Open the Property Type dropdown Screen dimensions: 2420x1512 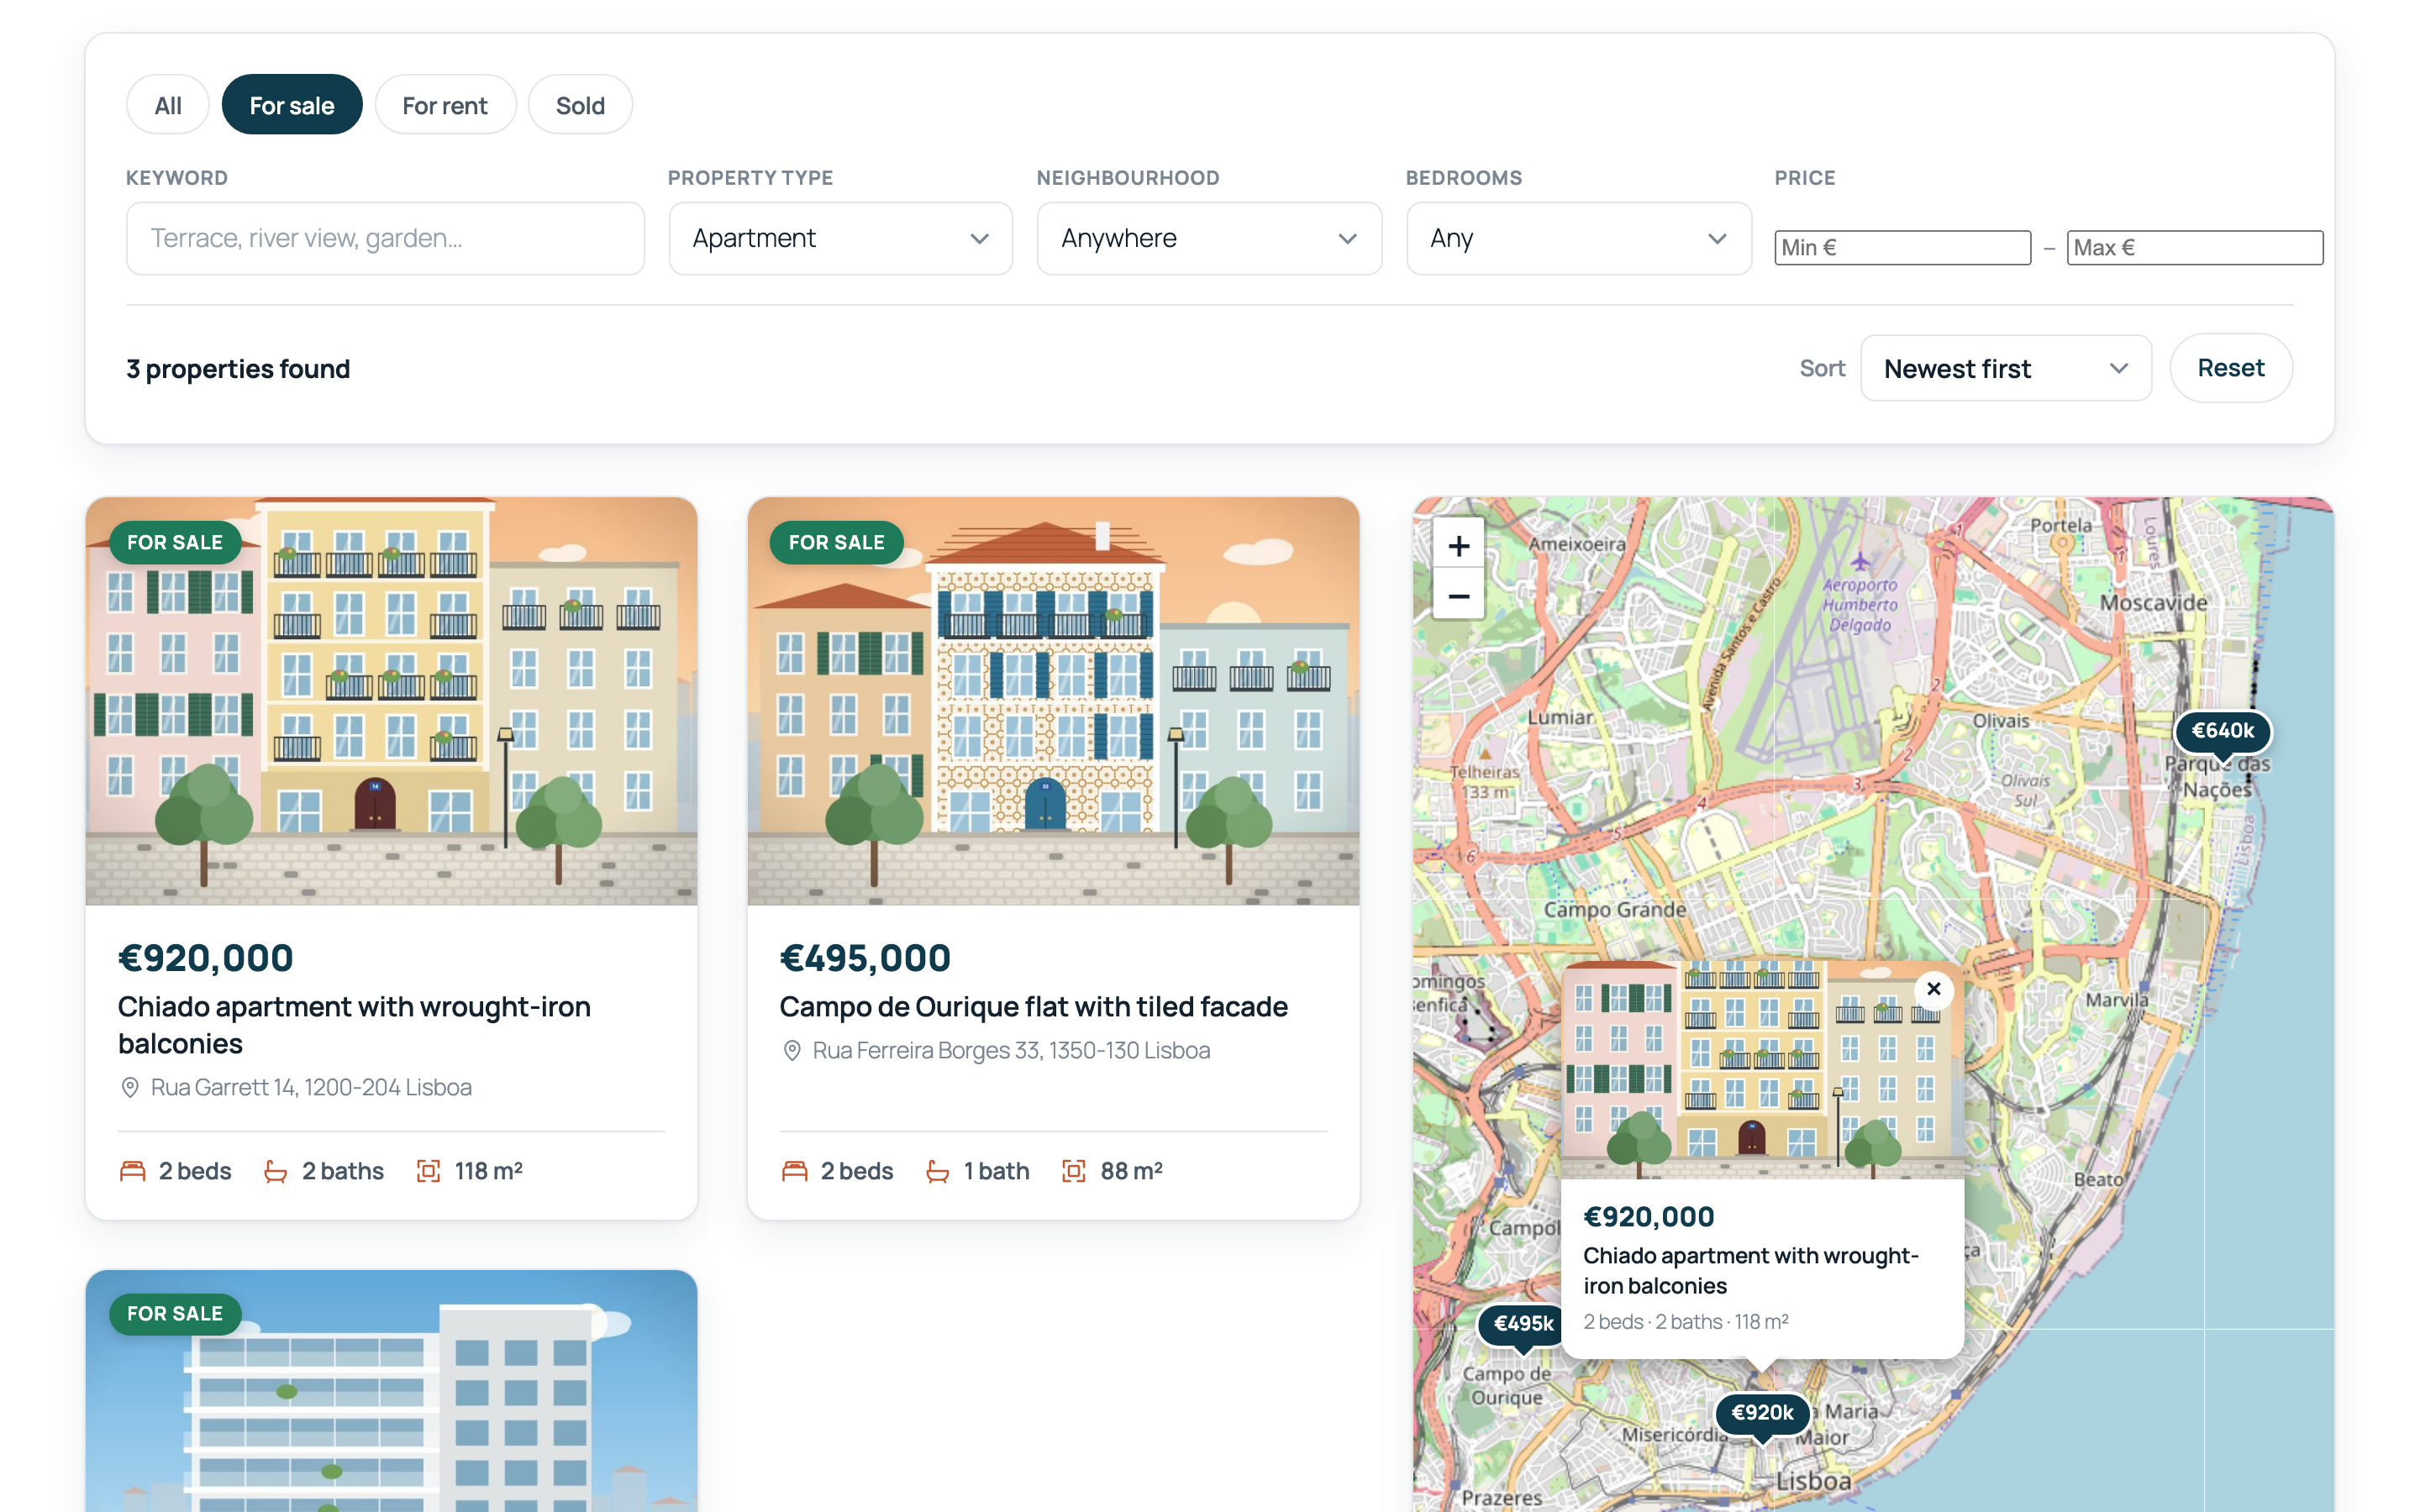tap(840, 239)
